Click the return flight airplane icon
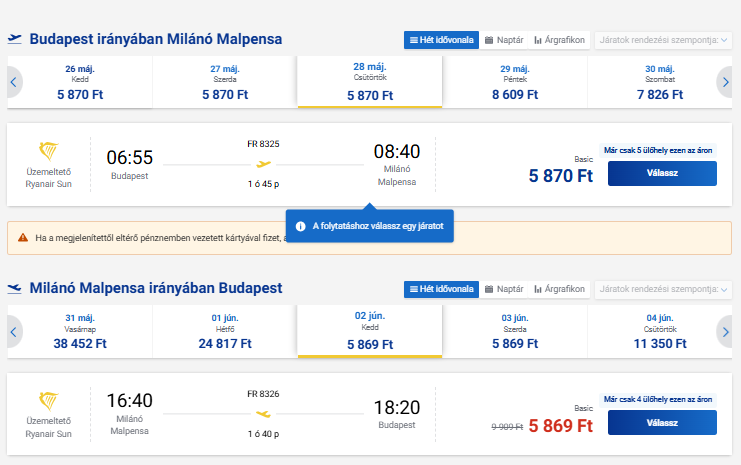Image resolution: width=741 pixels, height=465 pixels. point(264,413)
